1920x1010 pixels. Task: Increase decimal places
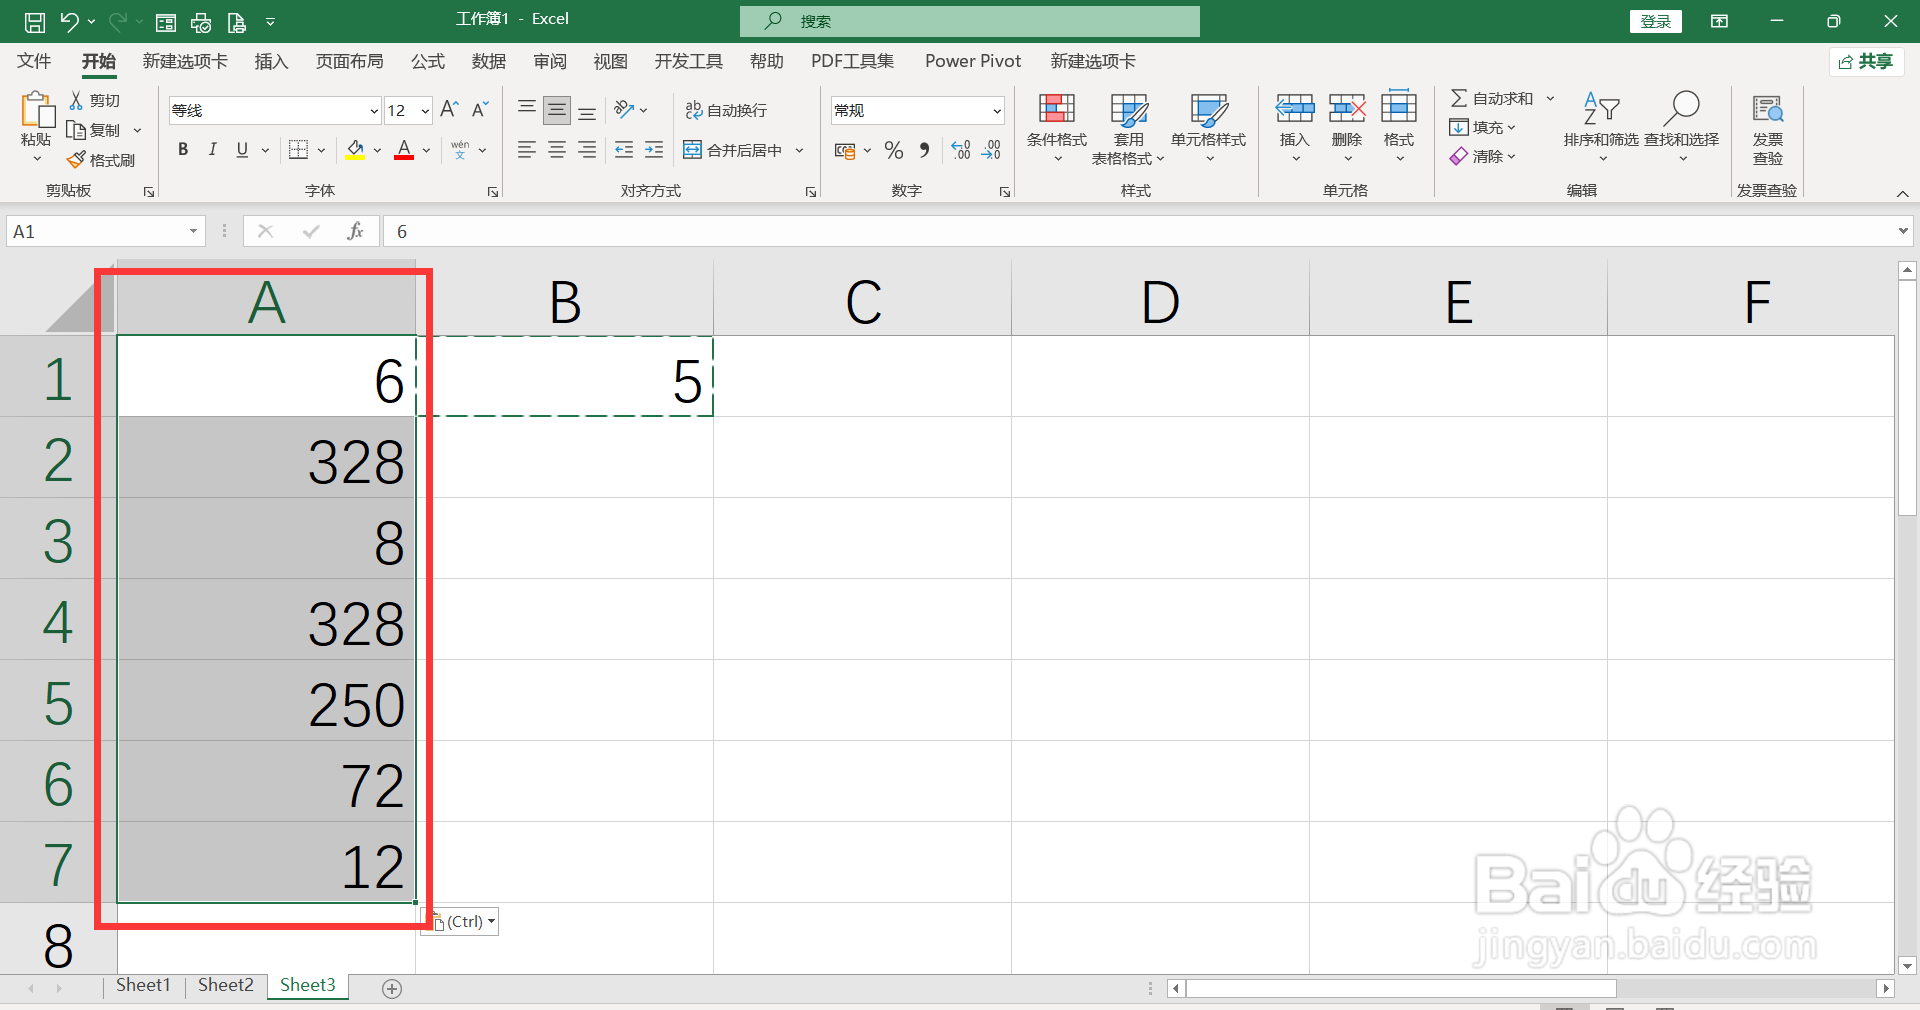coord(961,150)
